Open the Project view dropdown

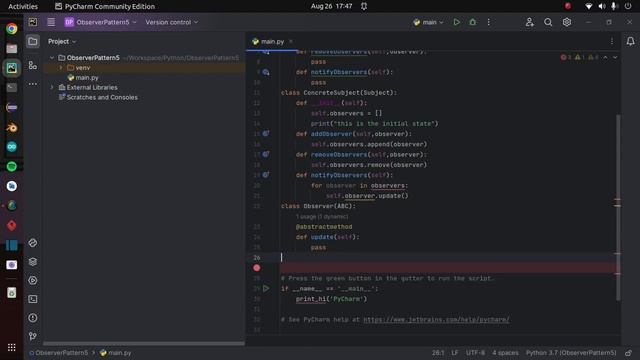(x=62, y=41)
